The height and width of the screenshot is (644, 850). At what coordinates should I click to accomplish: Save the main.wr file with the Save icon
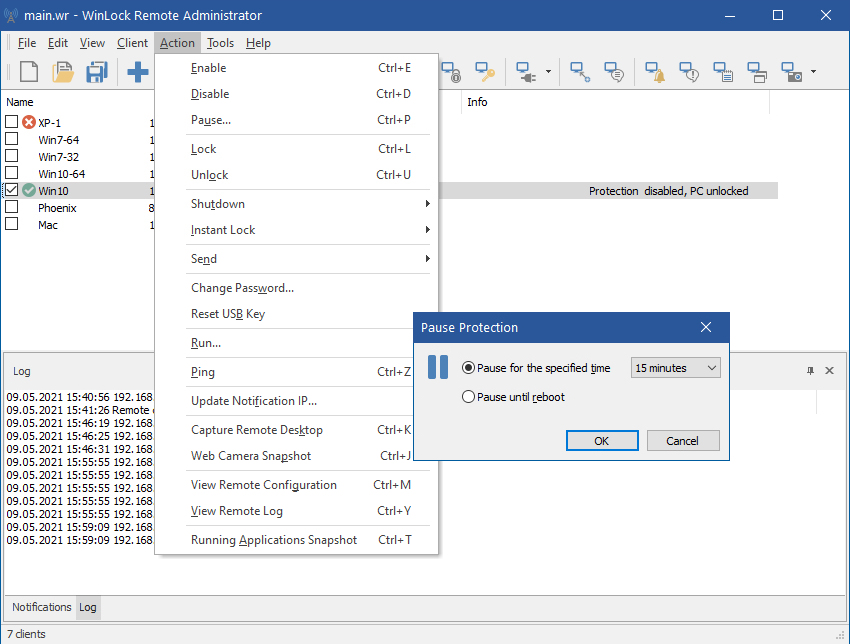pyautogui.click(x=95, y=70)
